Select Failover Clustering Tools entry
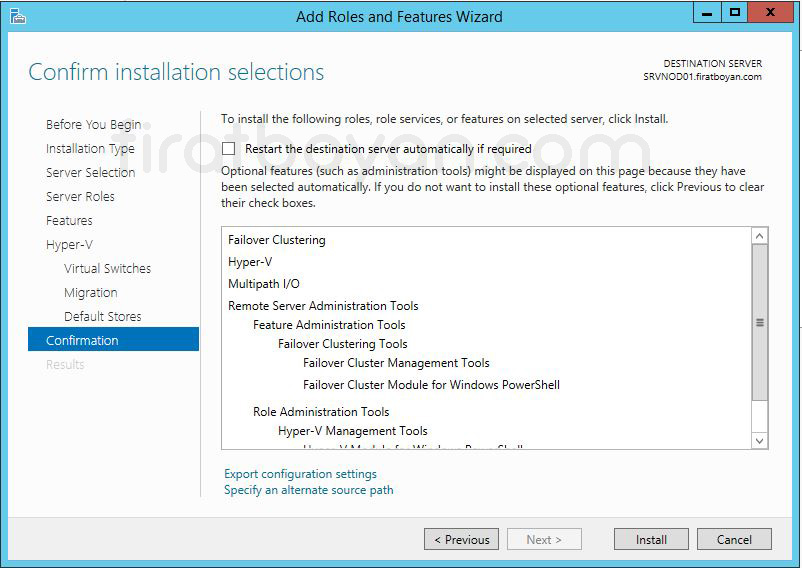The width and height of the screenshot is (802, 568). 343,344
